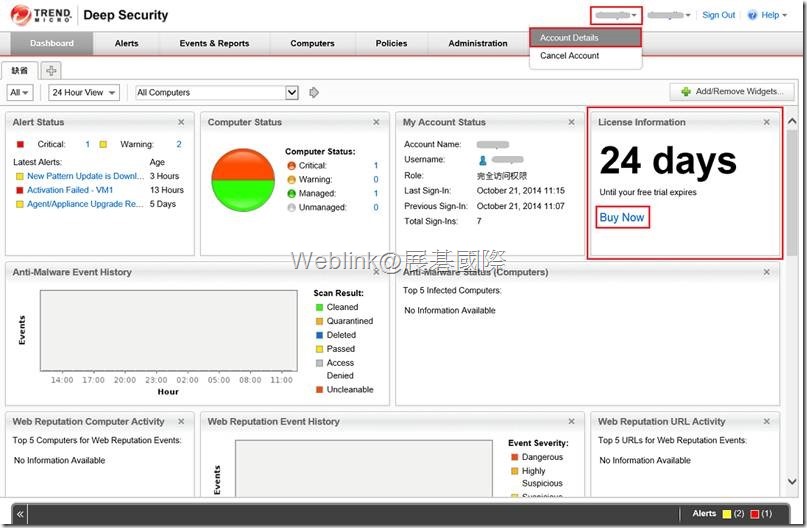Screen dimensions: 807x528
Task: Close the Web Reputation URL Activity widget
Action: (767, 421)
